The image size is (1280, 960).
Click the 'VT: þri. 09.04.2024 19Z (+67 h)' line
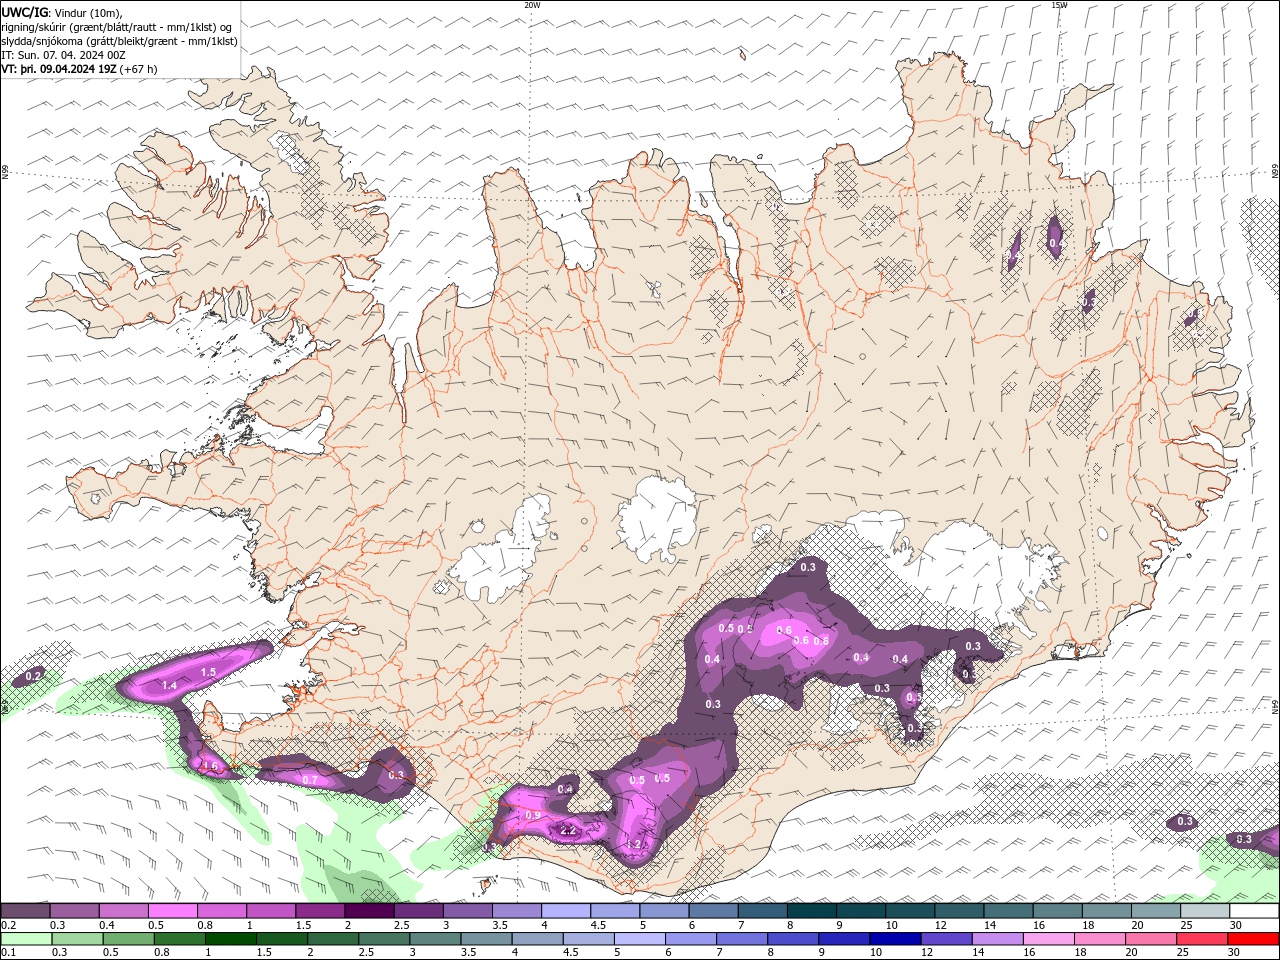(79, 69)
